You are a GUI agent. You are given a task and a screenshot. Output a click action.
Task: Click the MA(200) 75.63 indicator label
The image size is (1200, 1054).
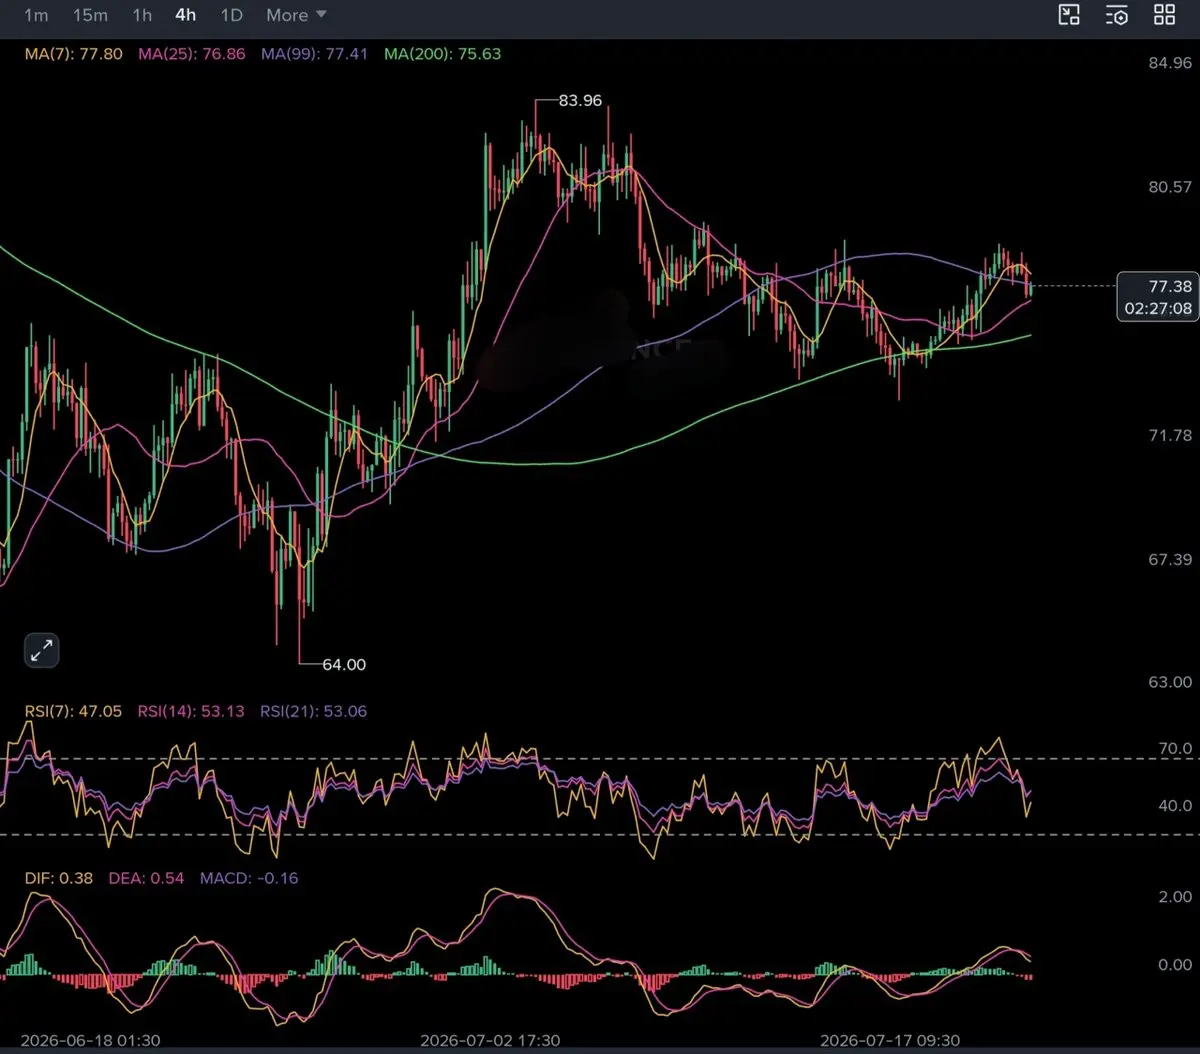point(442,54)
